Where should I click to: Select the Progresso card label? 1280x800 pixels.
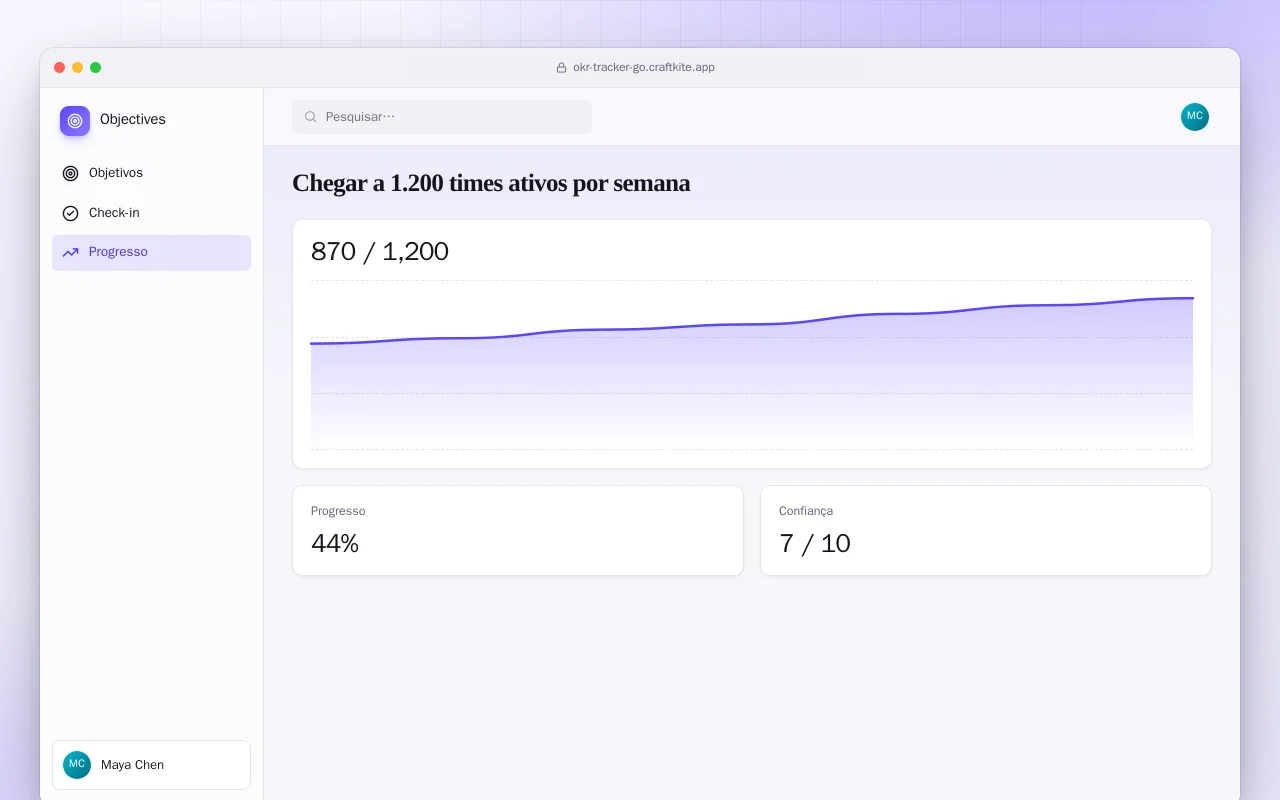(x=338, y=511)
